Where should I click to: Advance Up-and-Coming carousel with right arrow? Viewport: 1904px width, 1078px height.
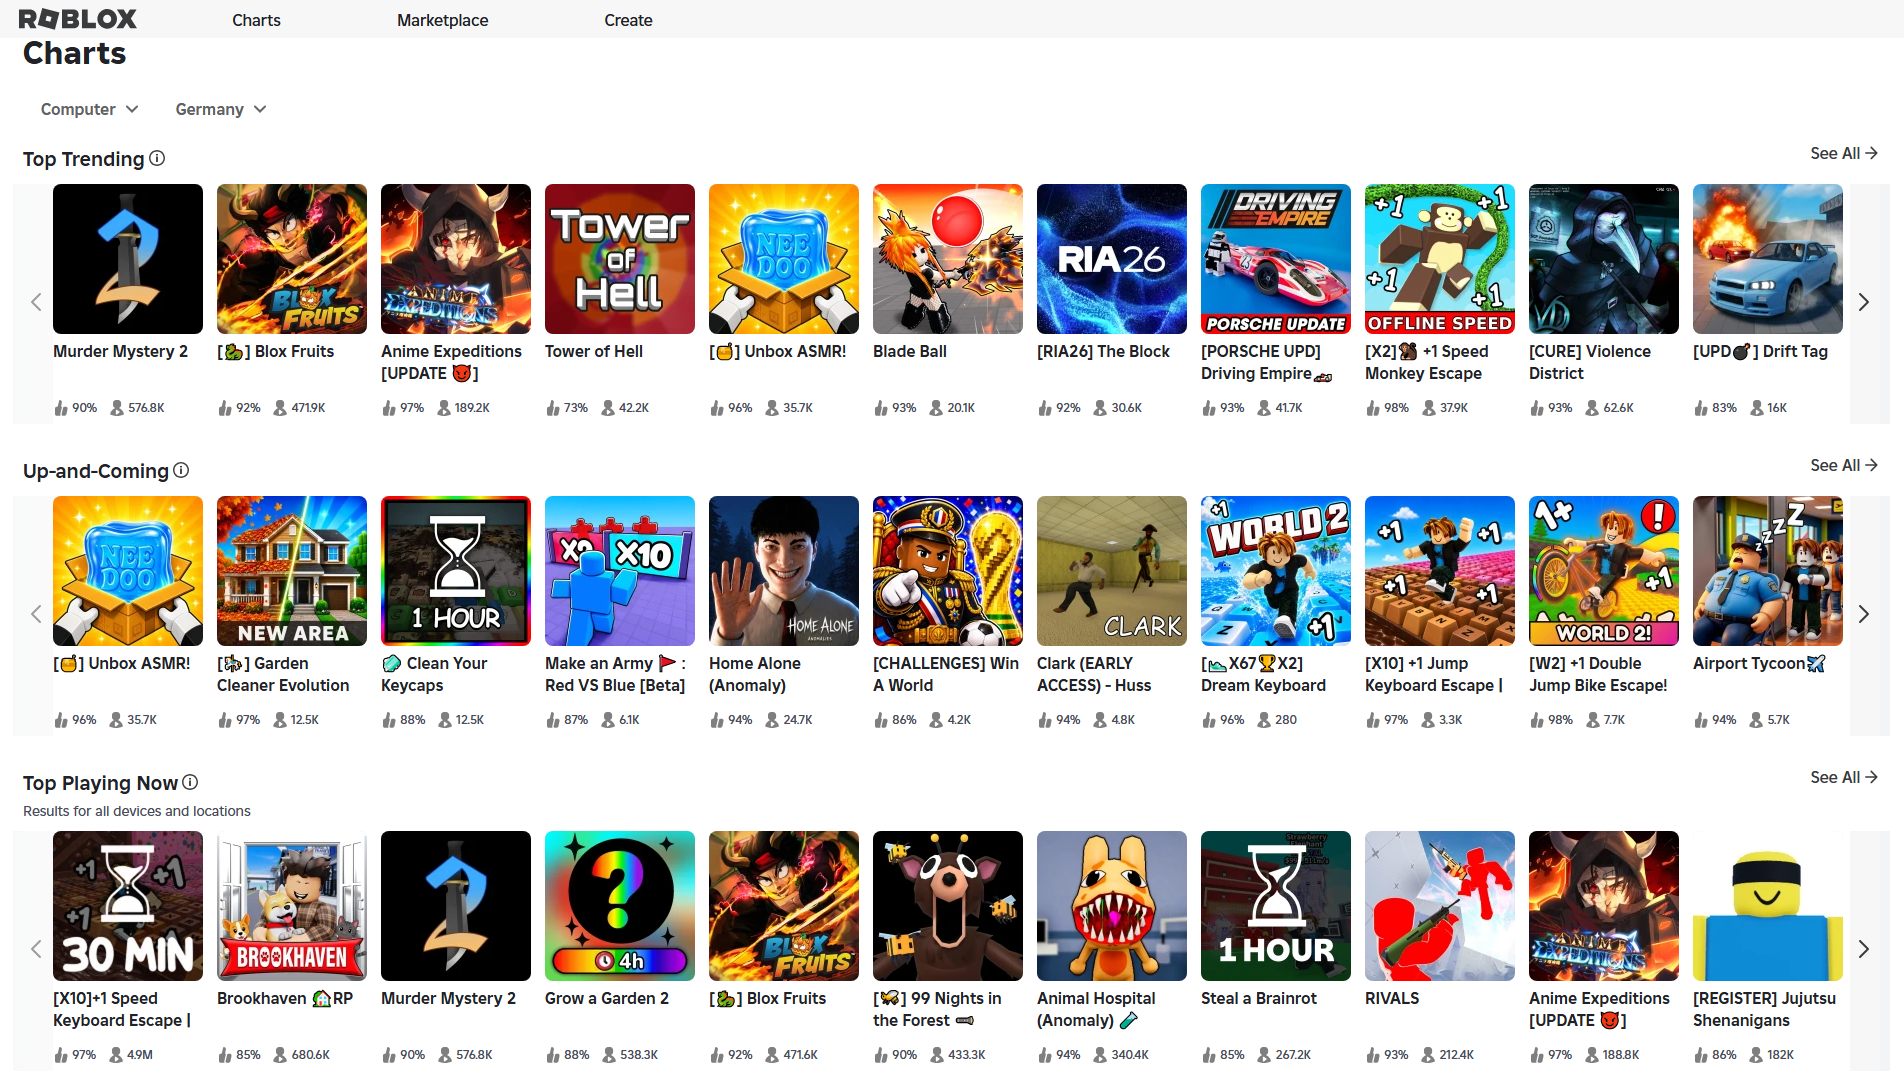point(1863,614)
